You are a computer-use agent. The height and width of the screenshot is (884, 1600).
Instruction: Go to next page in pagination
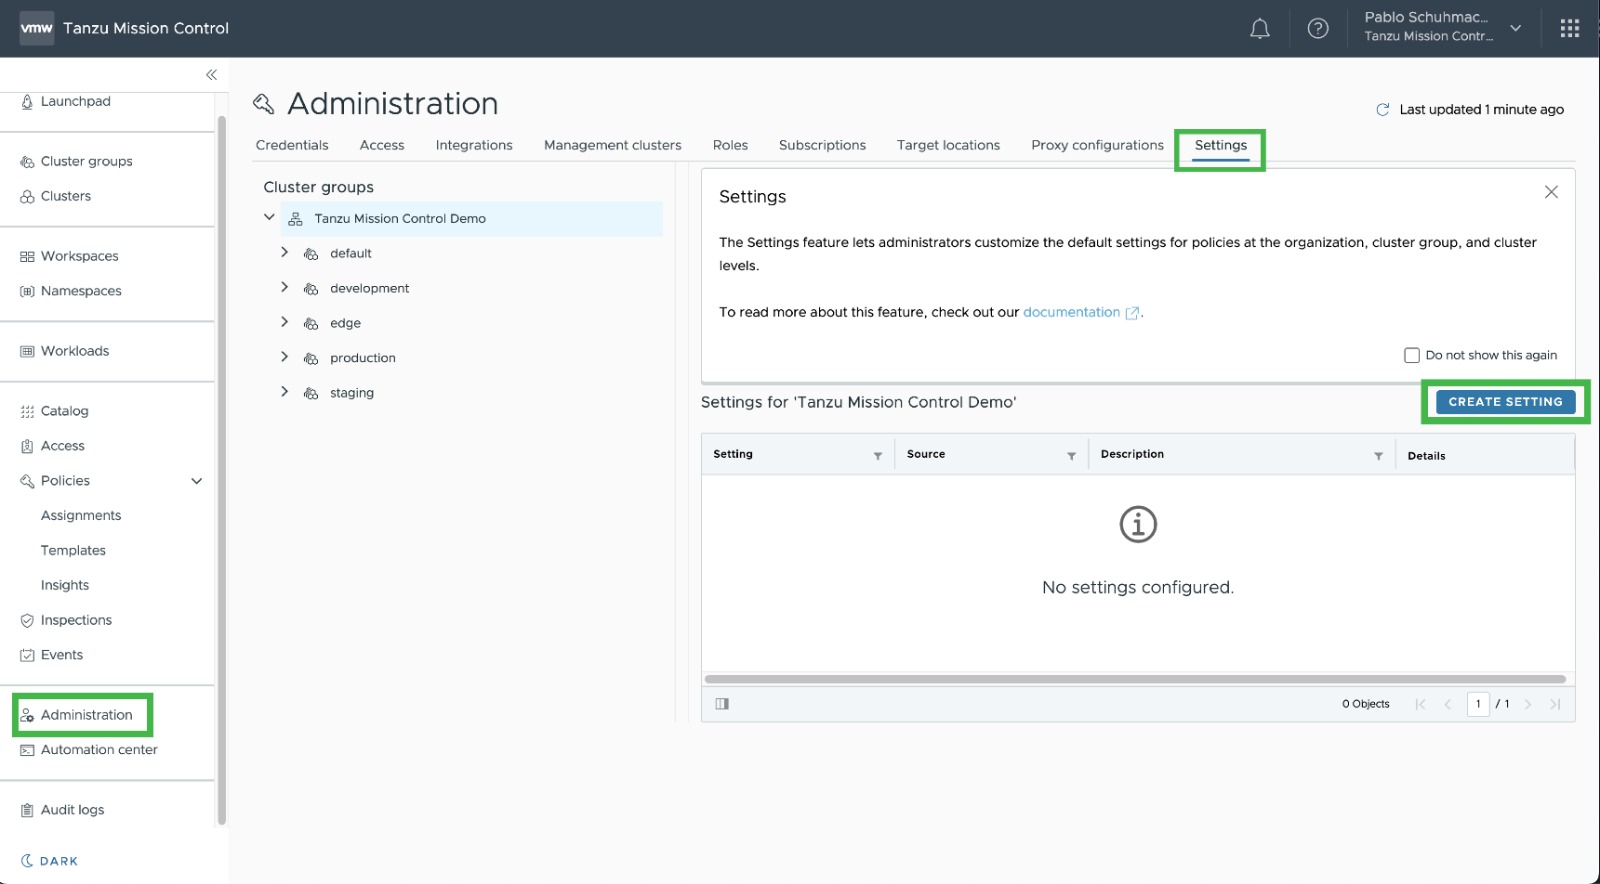1528,704
